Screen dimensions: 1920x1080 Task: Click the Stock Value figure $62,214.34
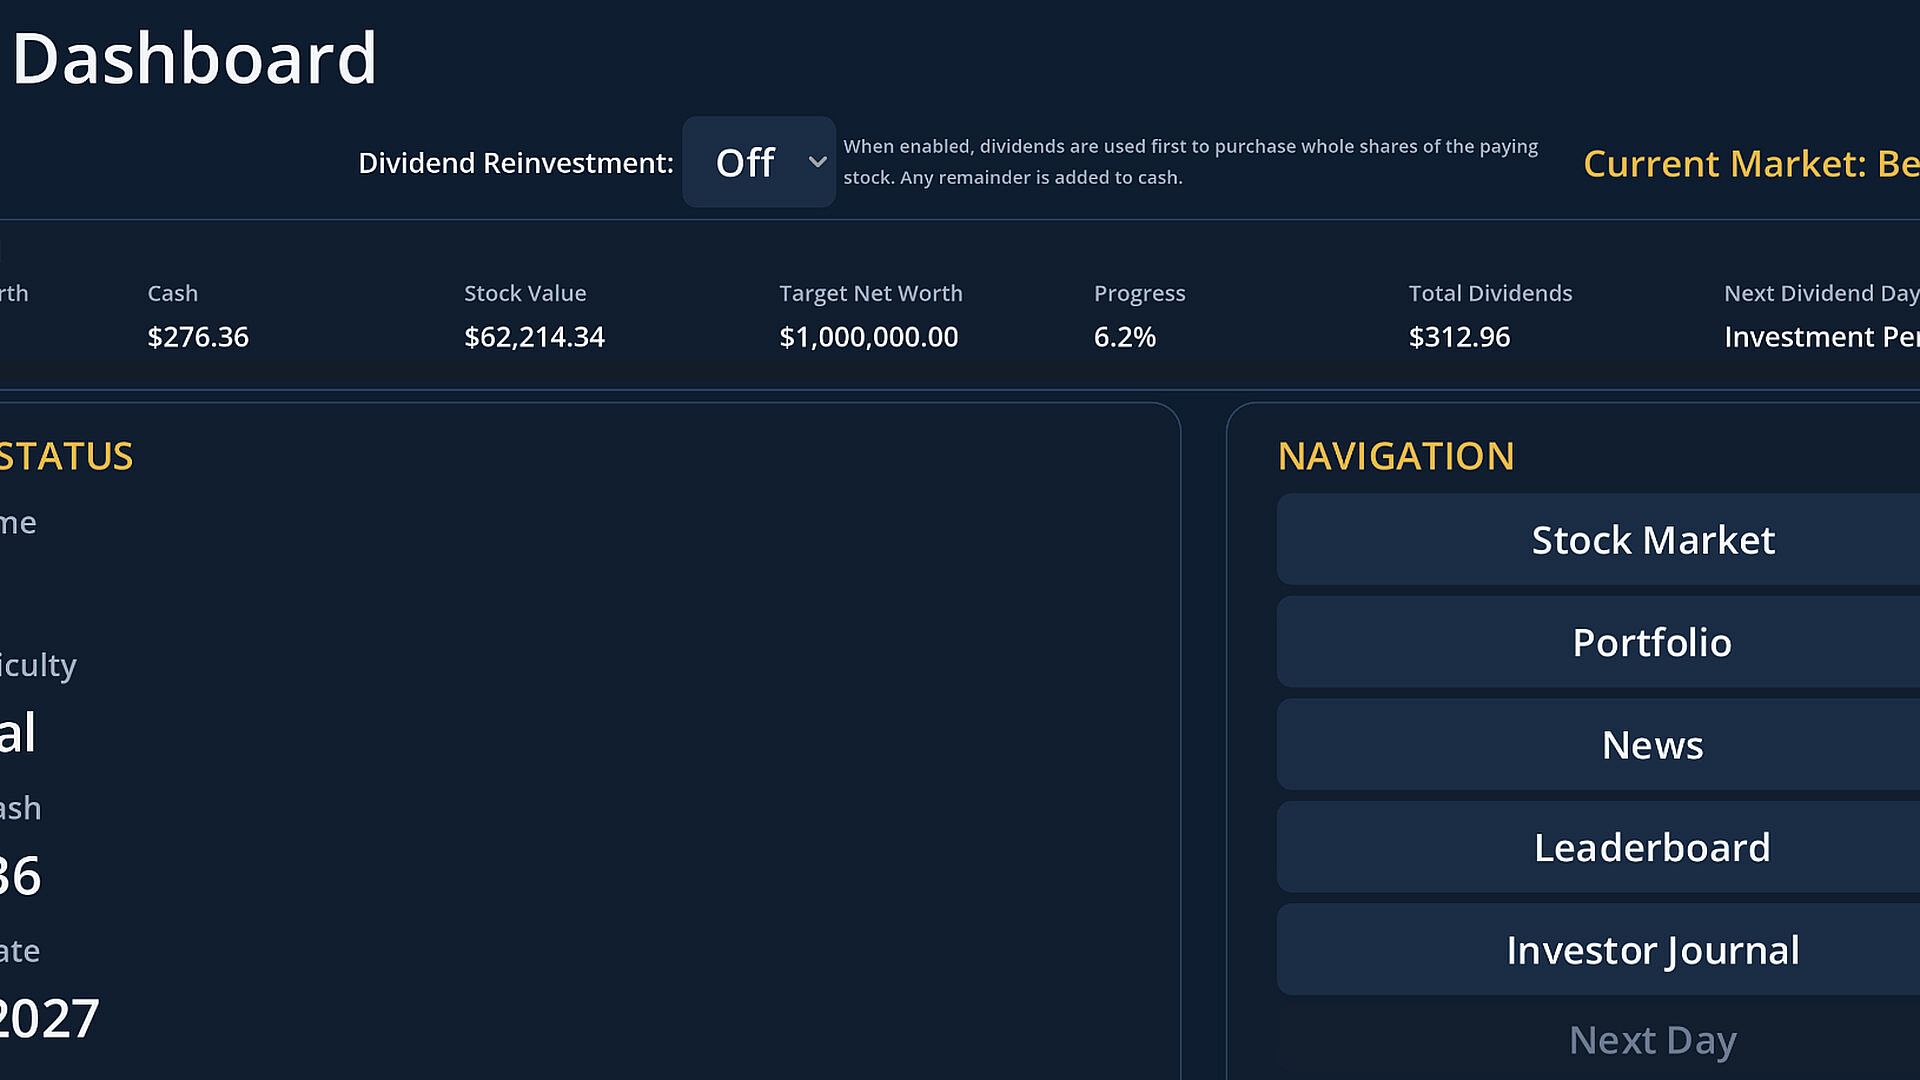pos(534,337)
